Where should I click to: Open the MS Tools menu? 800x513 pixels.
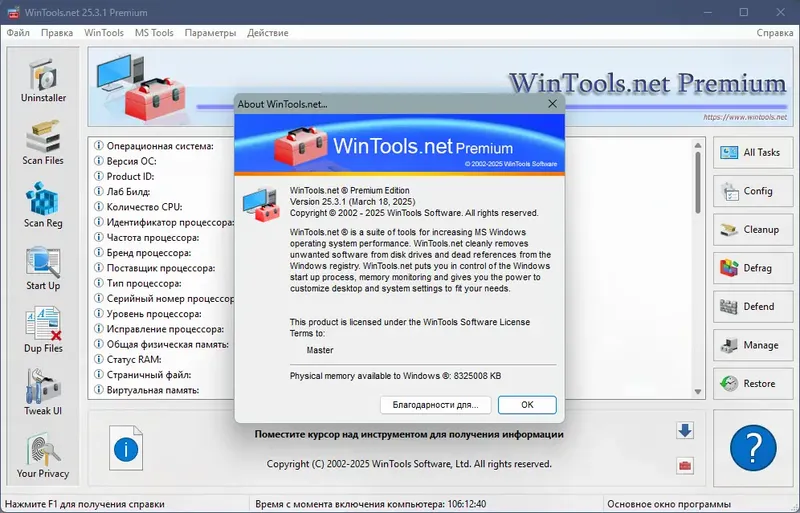coord(154,33)
